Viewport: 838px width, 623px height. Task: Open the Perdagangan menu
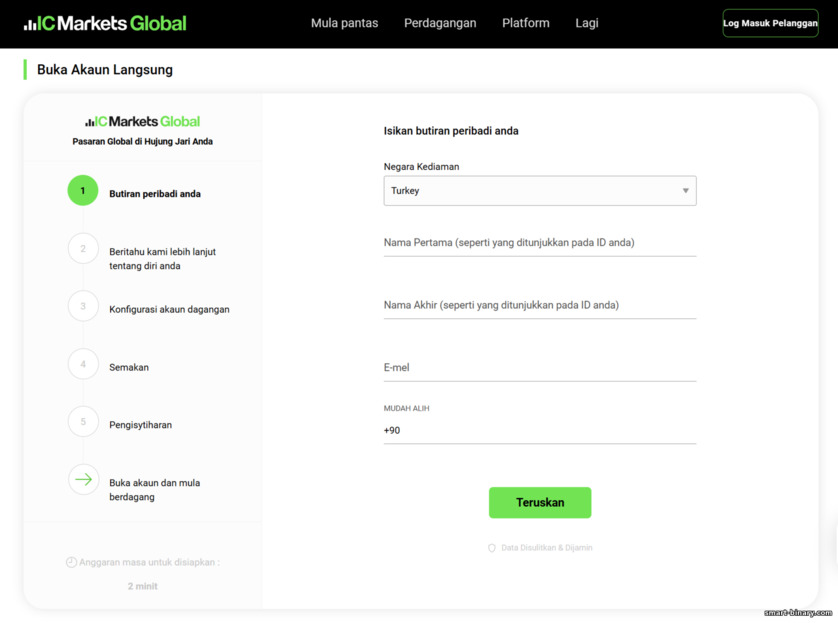[x=440, y=23]
